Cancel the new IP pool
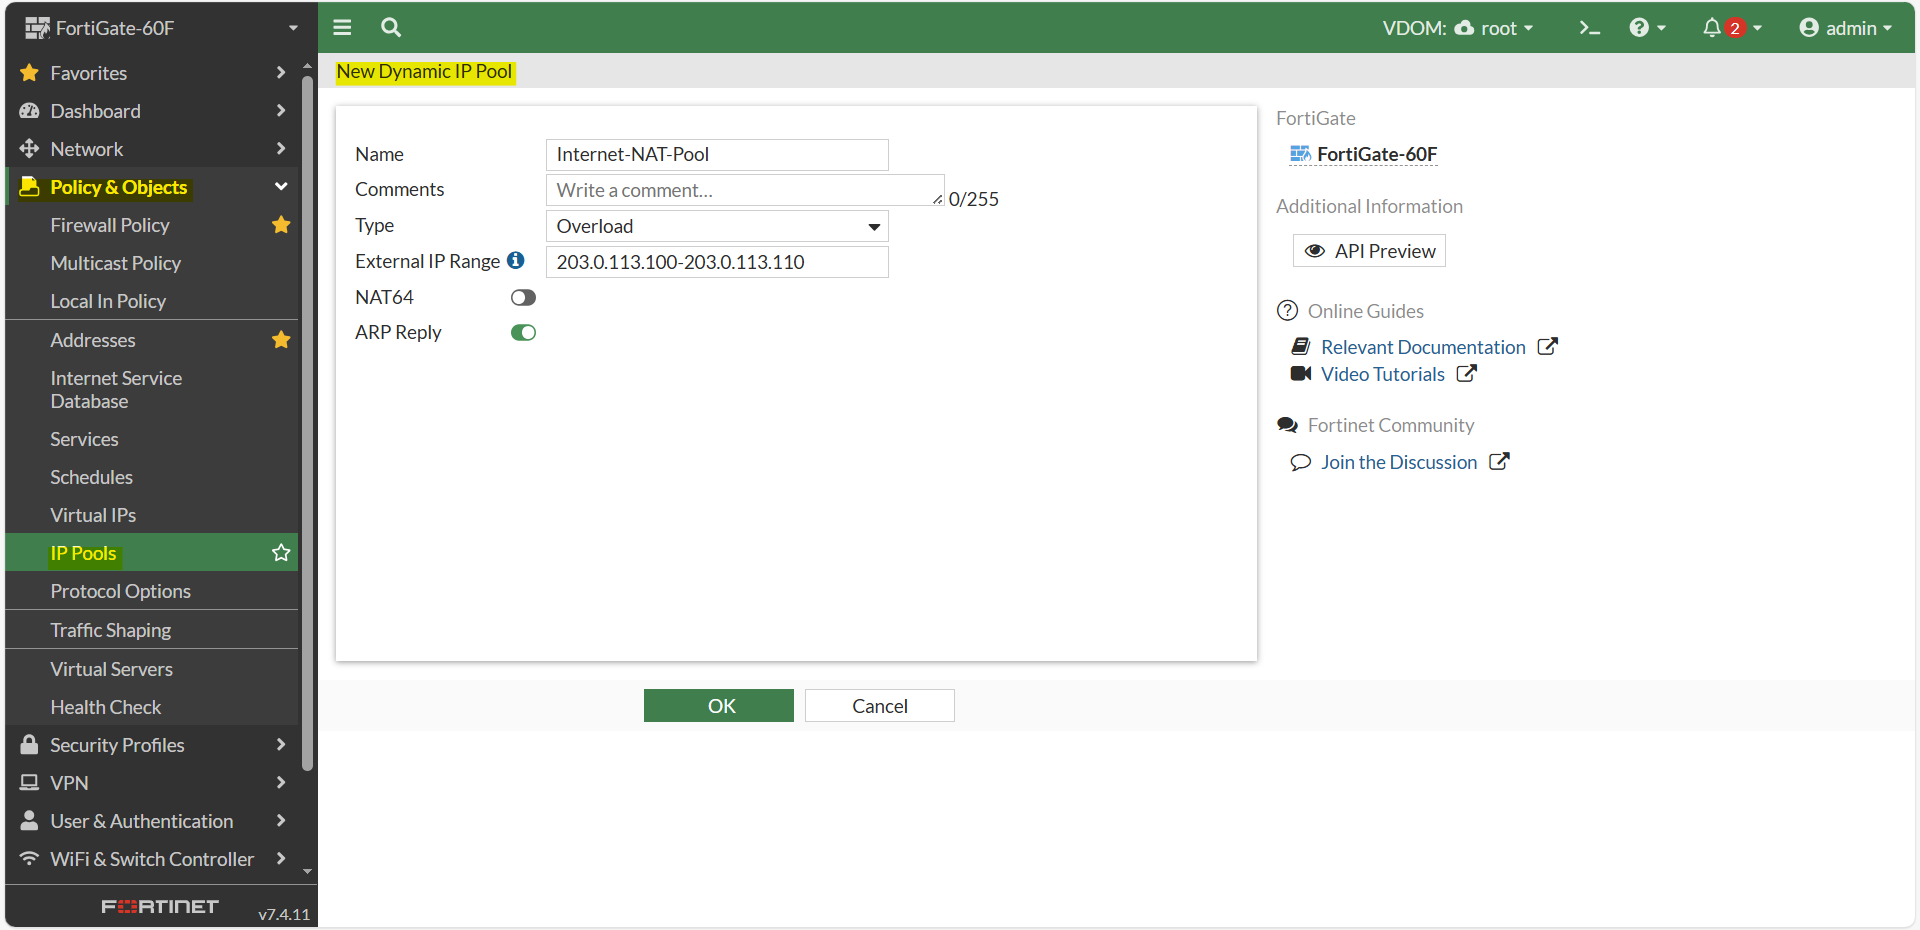This screenshot has height=930, width=1920. pyautogui.click(x=880, y=706)
